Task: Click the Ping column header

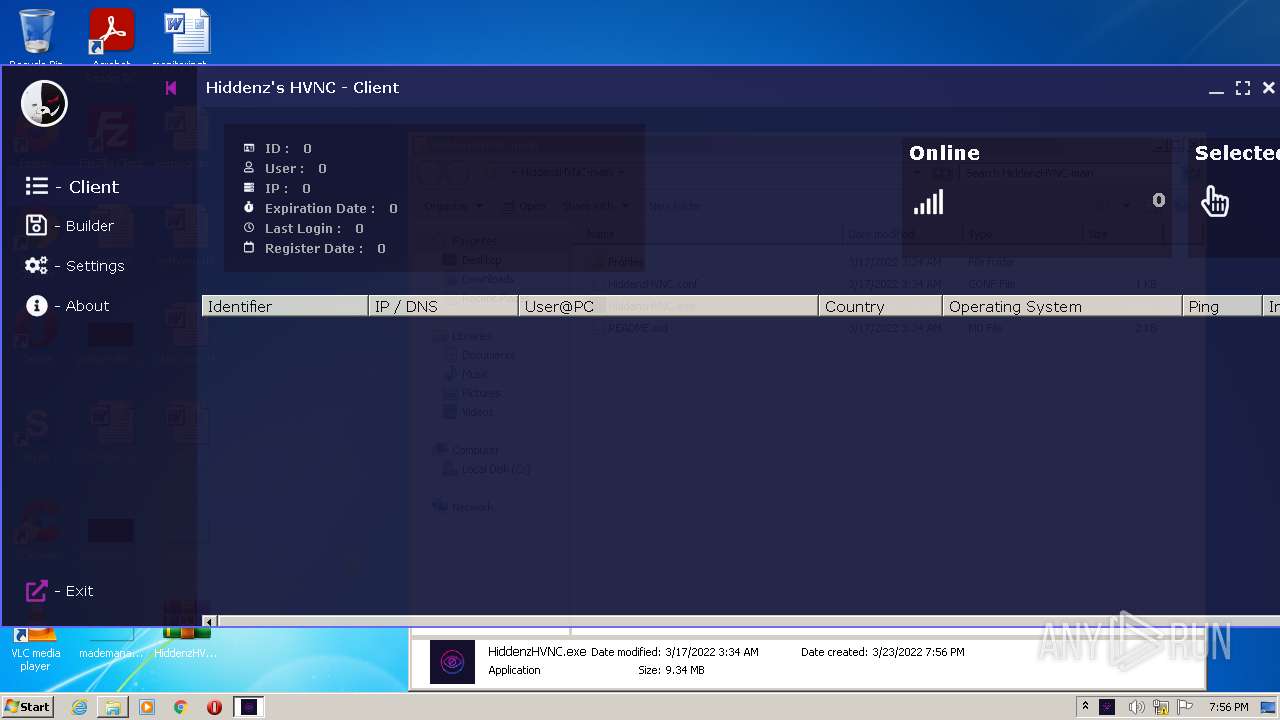Action: coord(1222,306)
